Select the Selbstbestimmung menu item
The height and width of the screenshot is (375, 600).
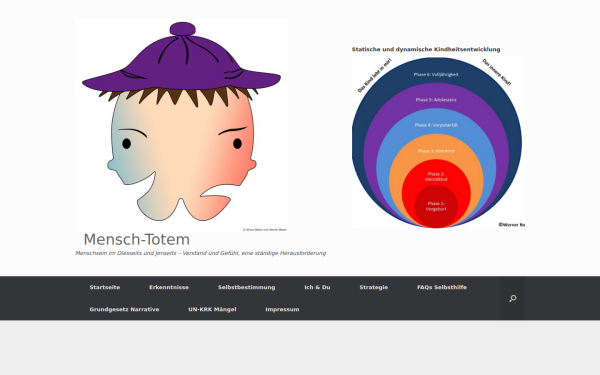(246, 287)
